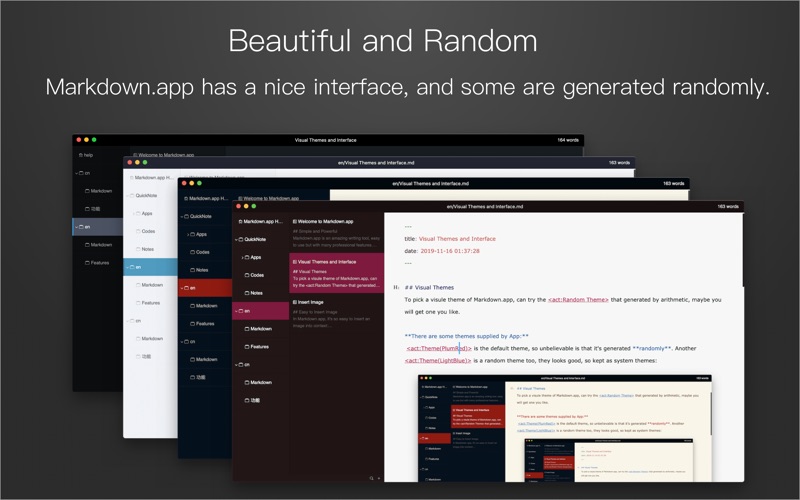Screen dimensions: 800x500
Task: Select Markdown folder under cn in navy window
Action: click(x=205, y=359)
